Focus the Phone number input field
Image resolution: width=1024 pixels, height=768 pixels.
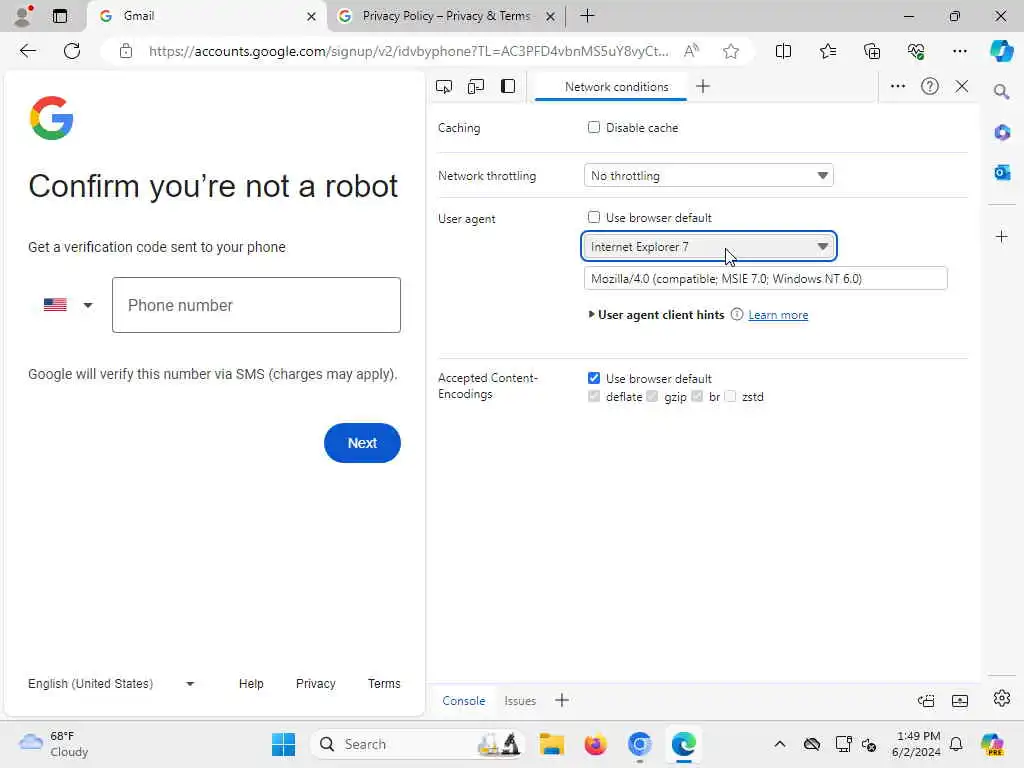tap(256, 305)
